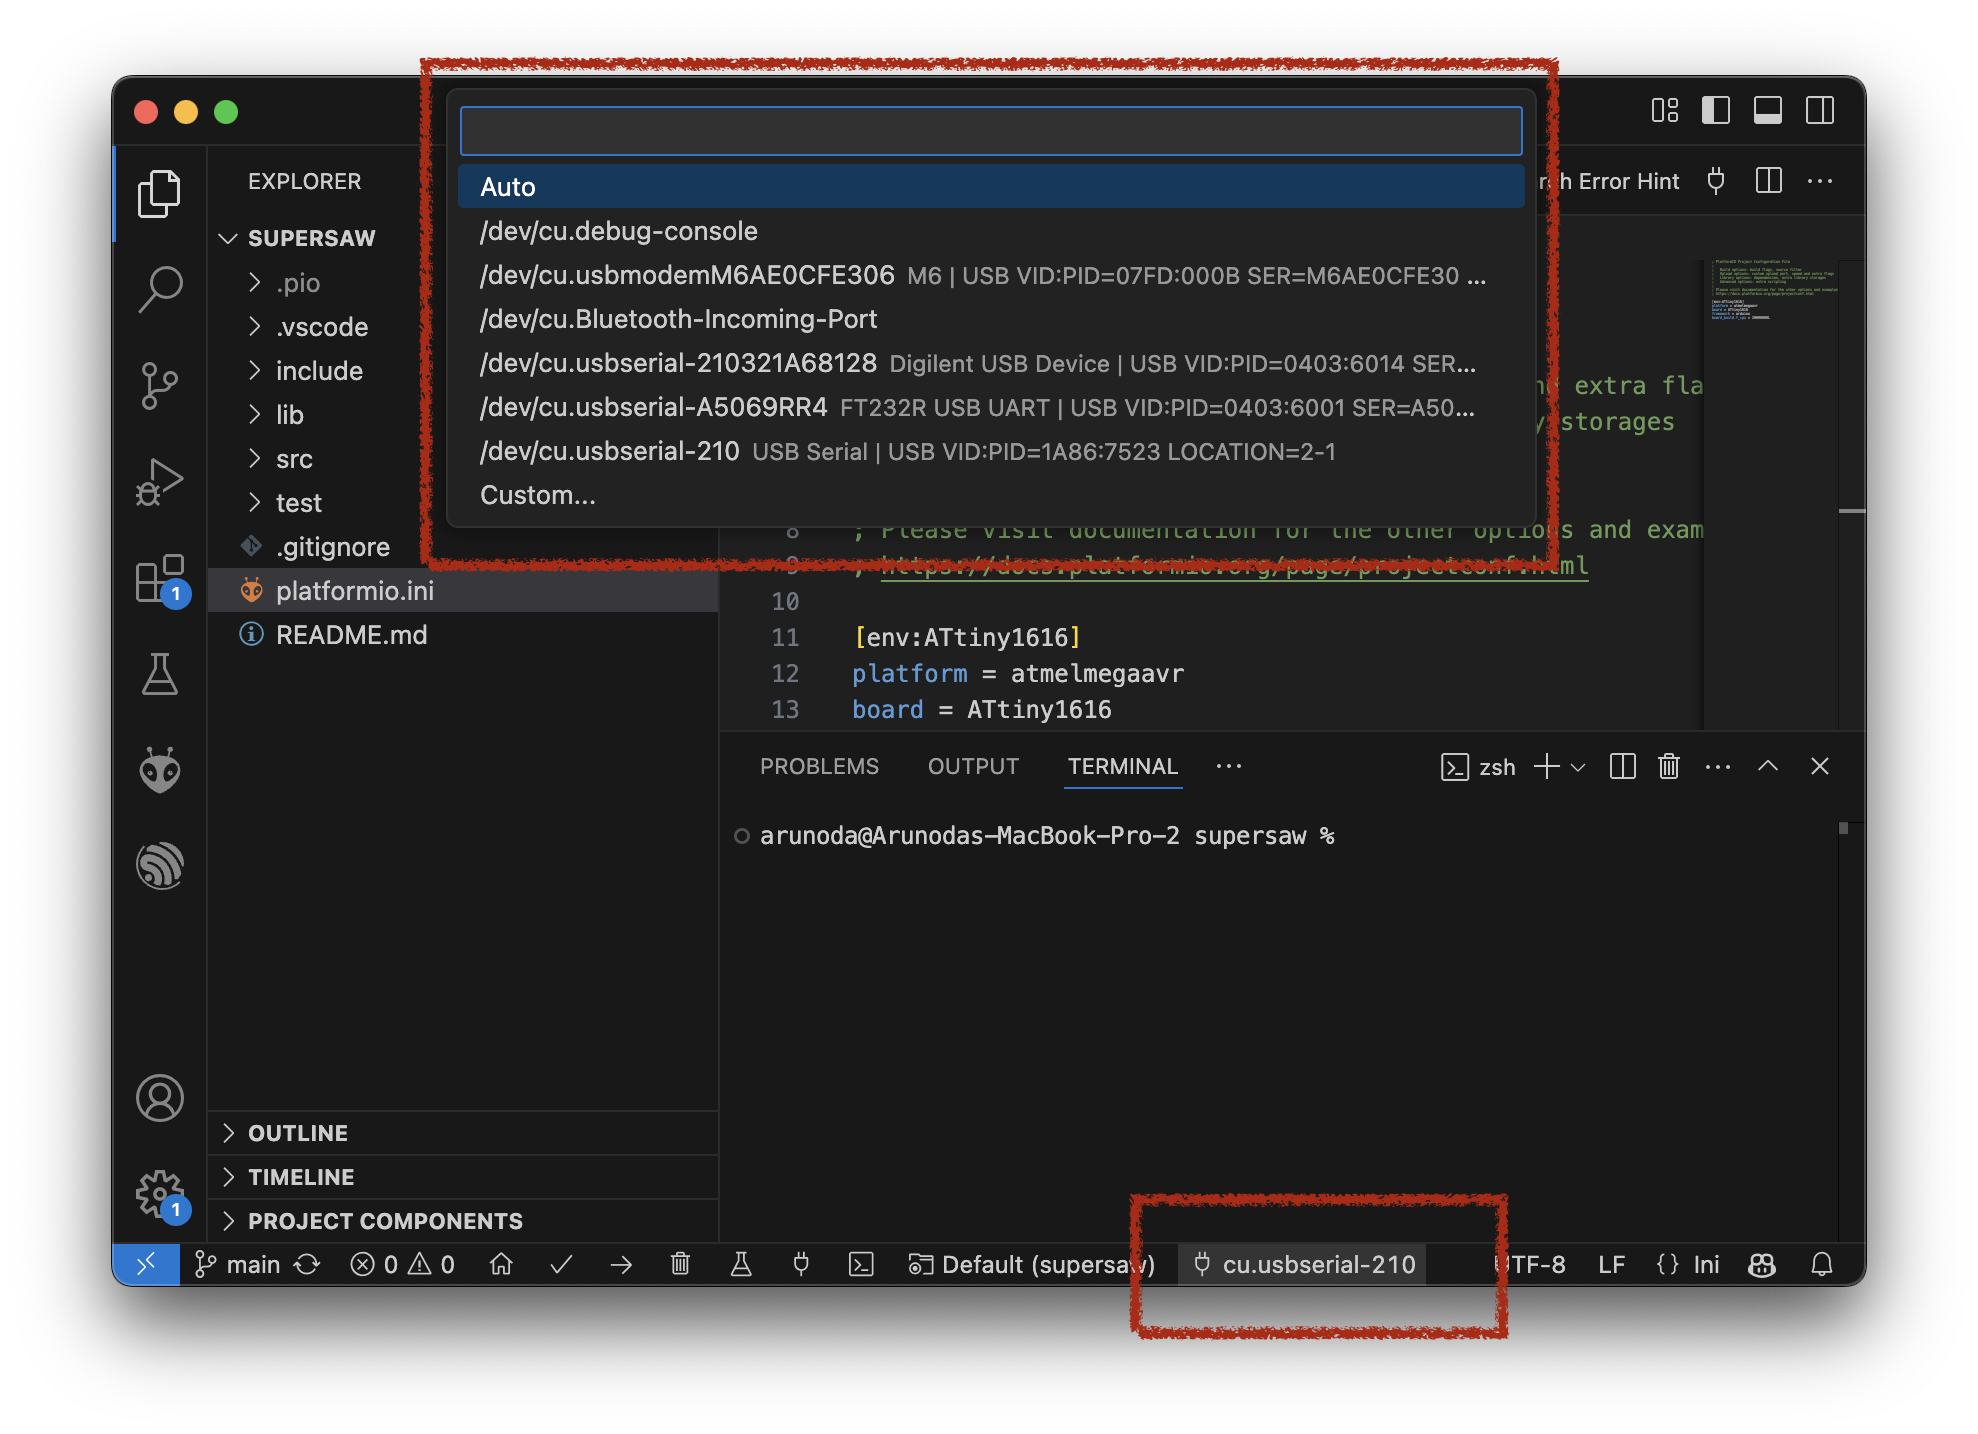Click errors and warnings count in status bar
1978x1434 pixels.
pos(403,1265)
